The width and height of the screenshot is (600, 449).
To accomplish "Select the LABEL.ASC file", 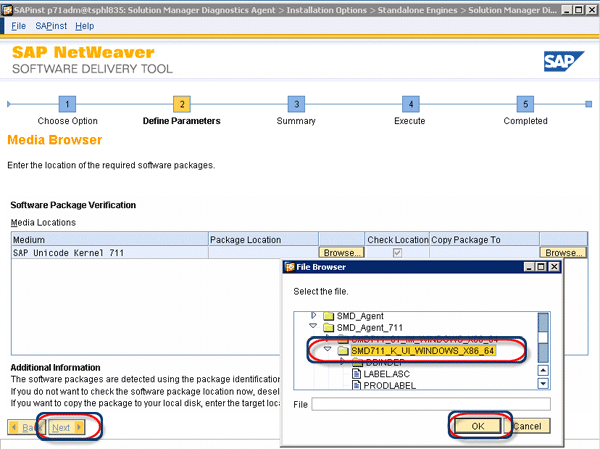I will [386, 374].
